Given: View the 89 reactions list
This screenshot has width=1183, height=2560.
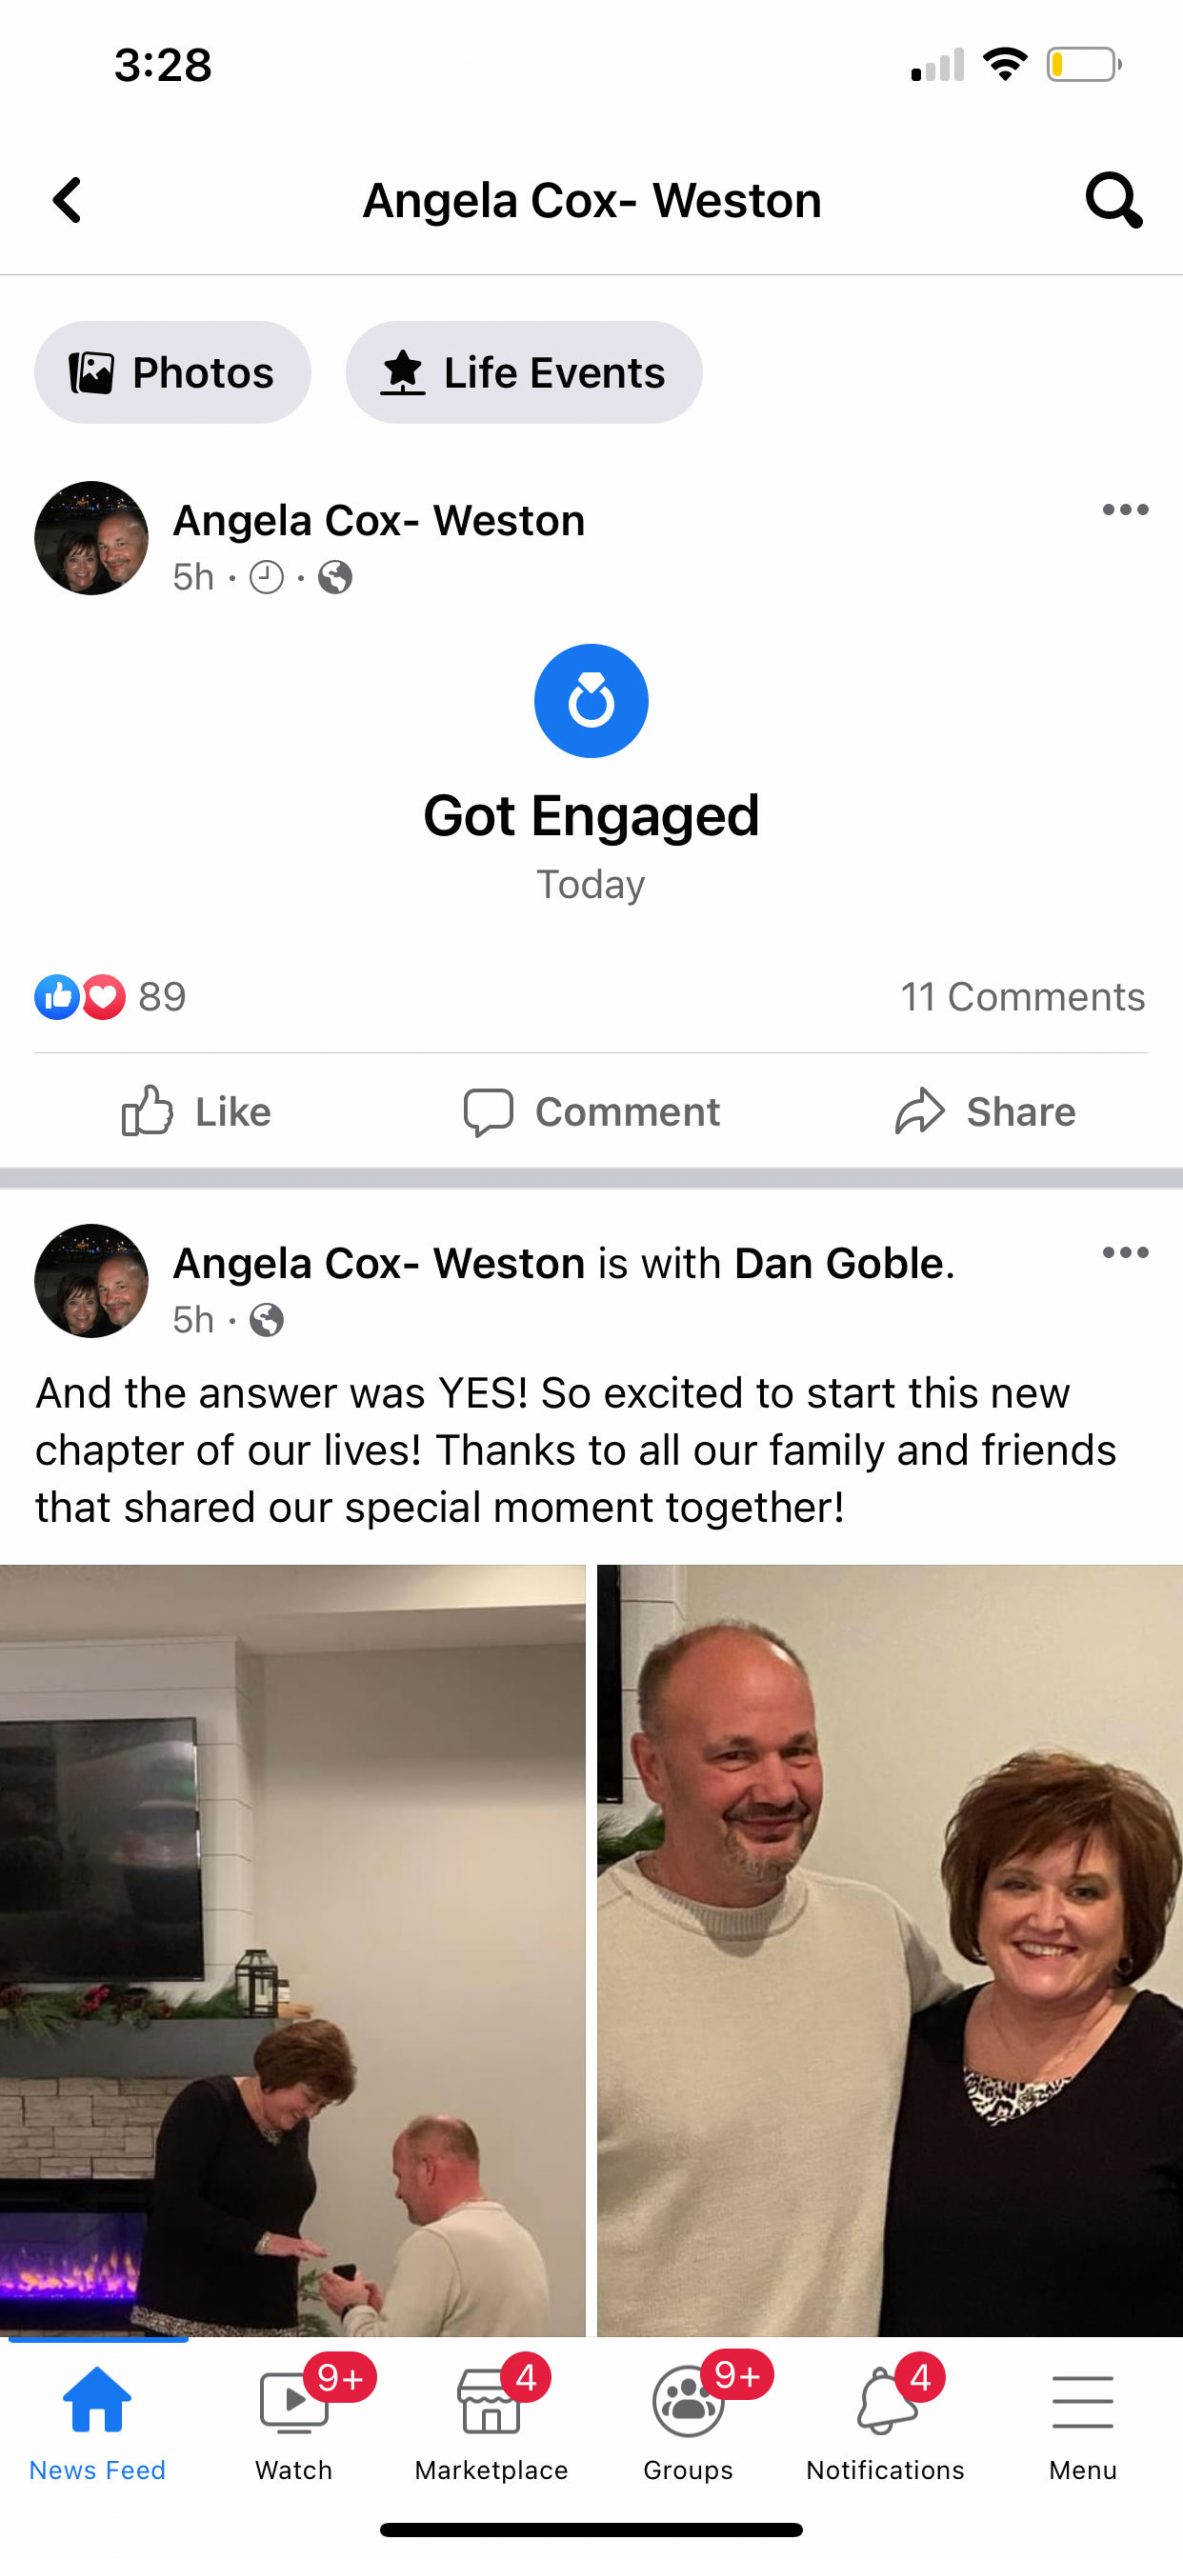Looking at the screenshot, I should pos(110,996).
